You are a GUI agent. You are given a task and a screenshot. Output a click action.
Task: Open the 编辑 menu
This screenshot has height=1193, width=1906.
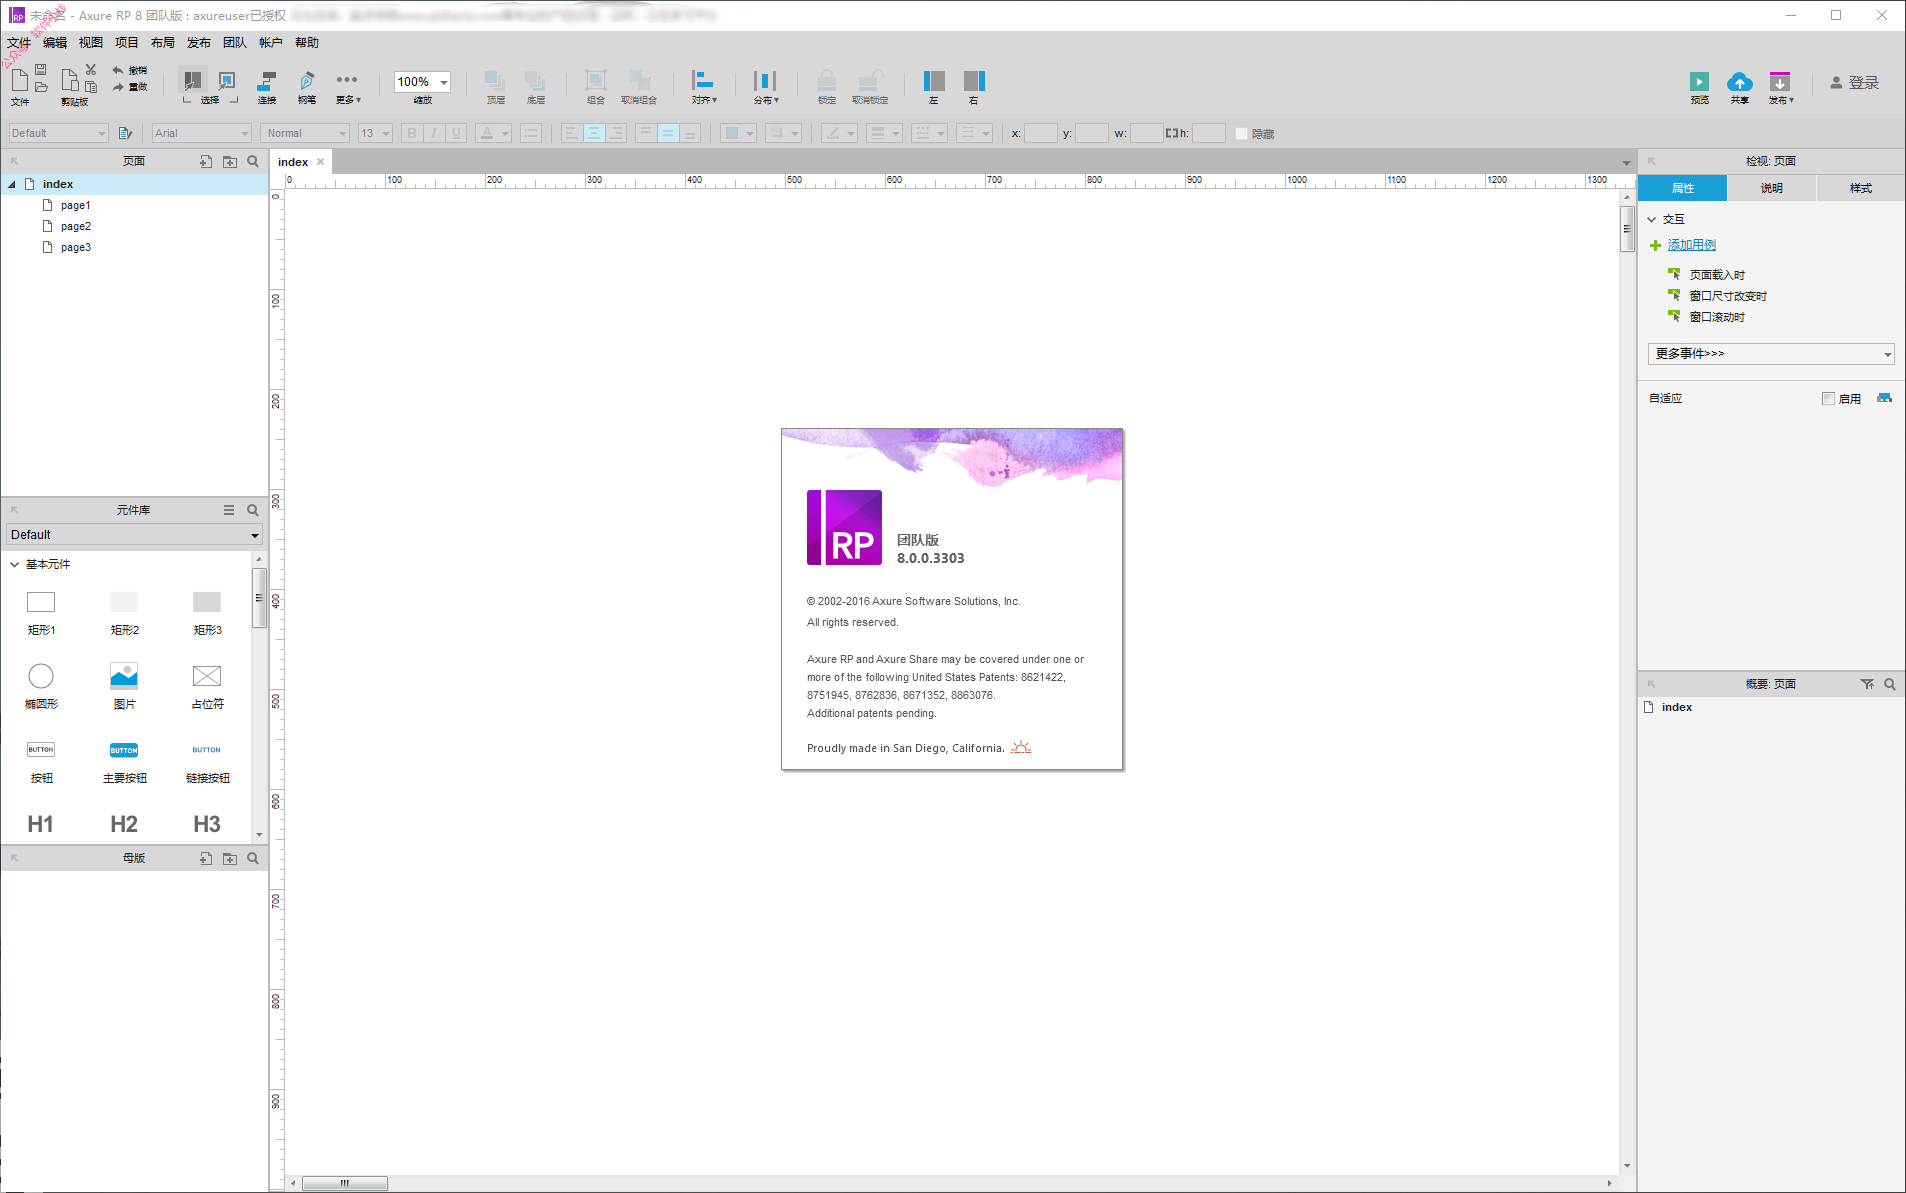coord(55,43)
